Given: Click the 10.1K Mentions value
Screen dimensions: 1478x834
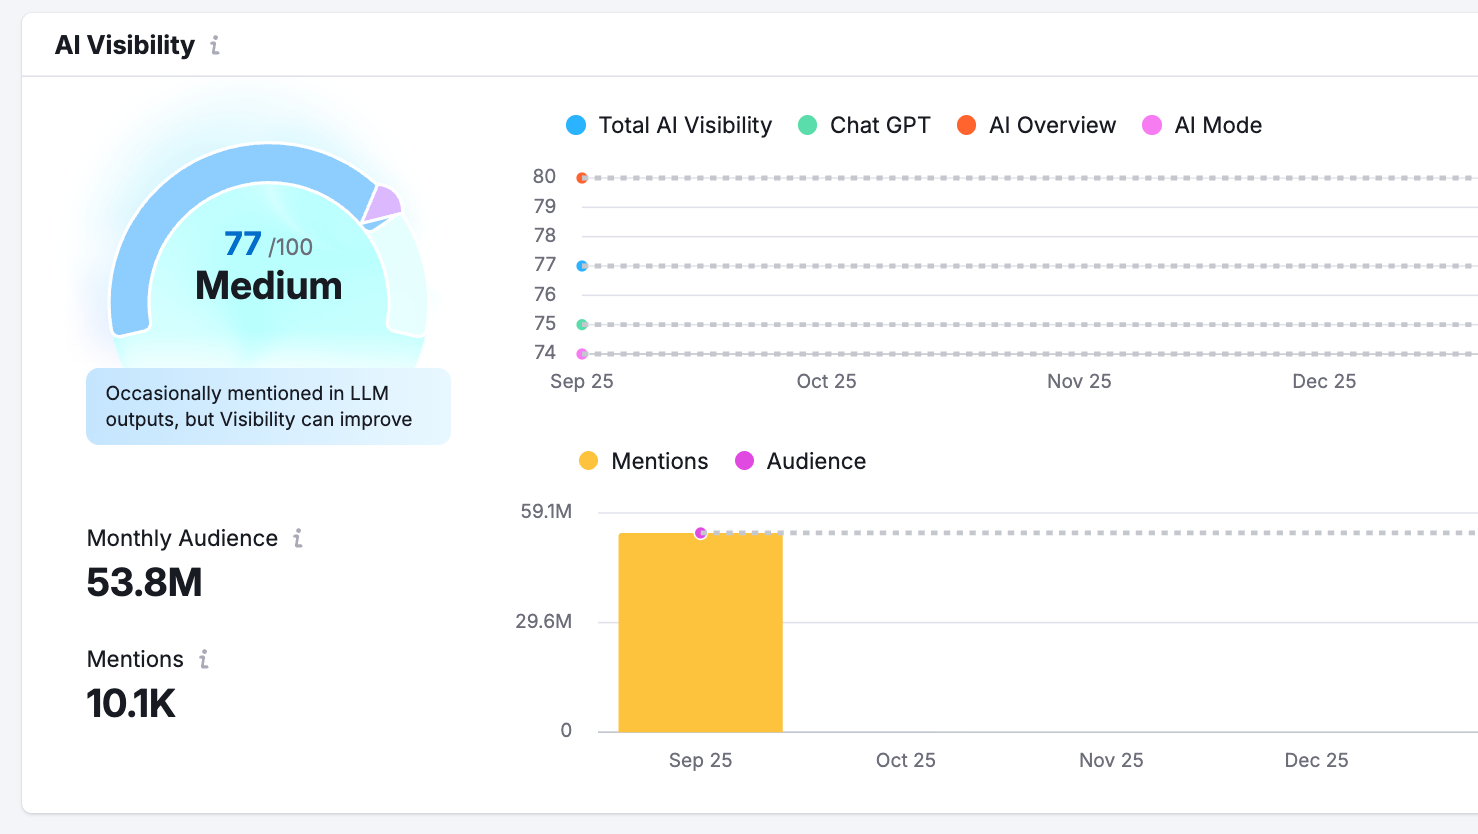Looking at the screenshot, I should pos(131,704).
